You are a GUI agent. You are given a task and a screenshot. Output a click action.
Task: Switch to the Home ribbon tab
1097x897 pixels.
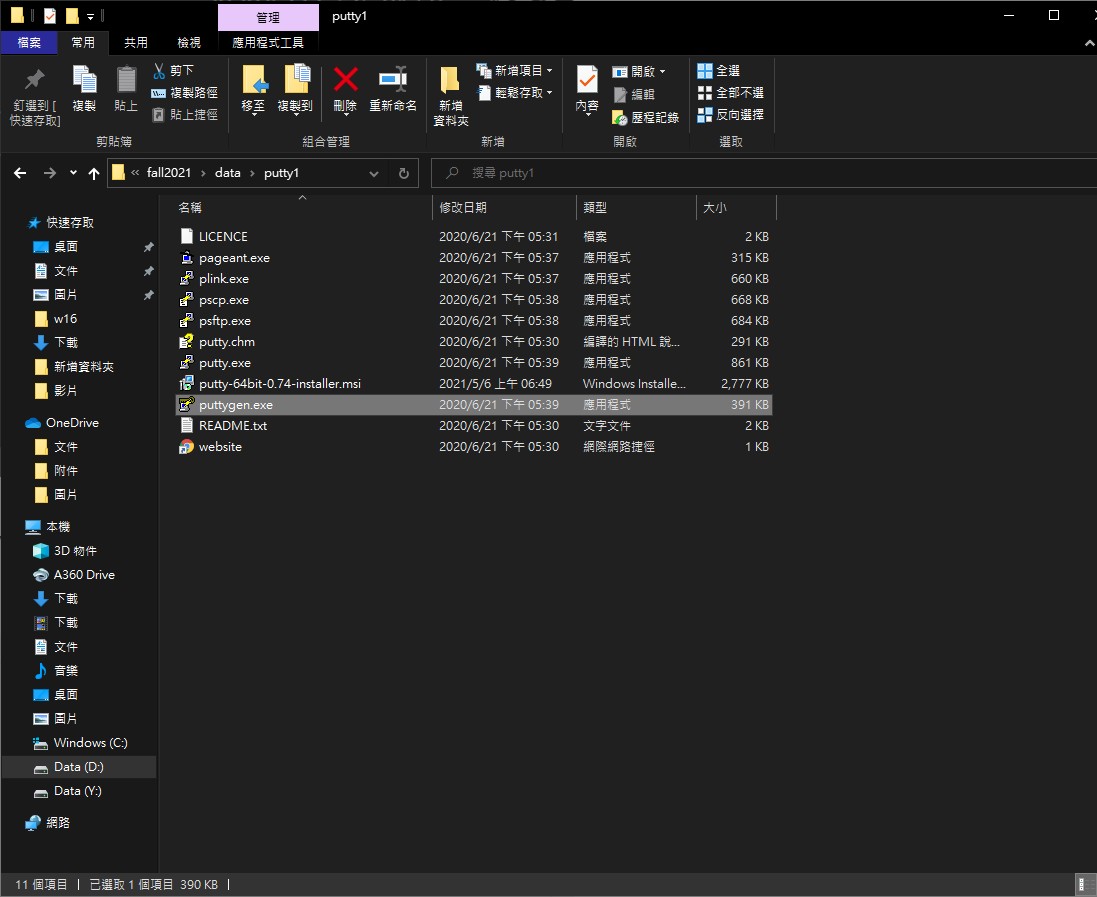(83, 42)
